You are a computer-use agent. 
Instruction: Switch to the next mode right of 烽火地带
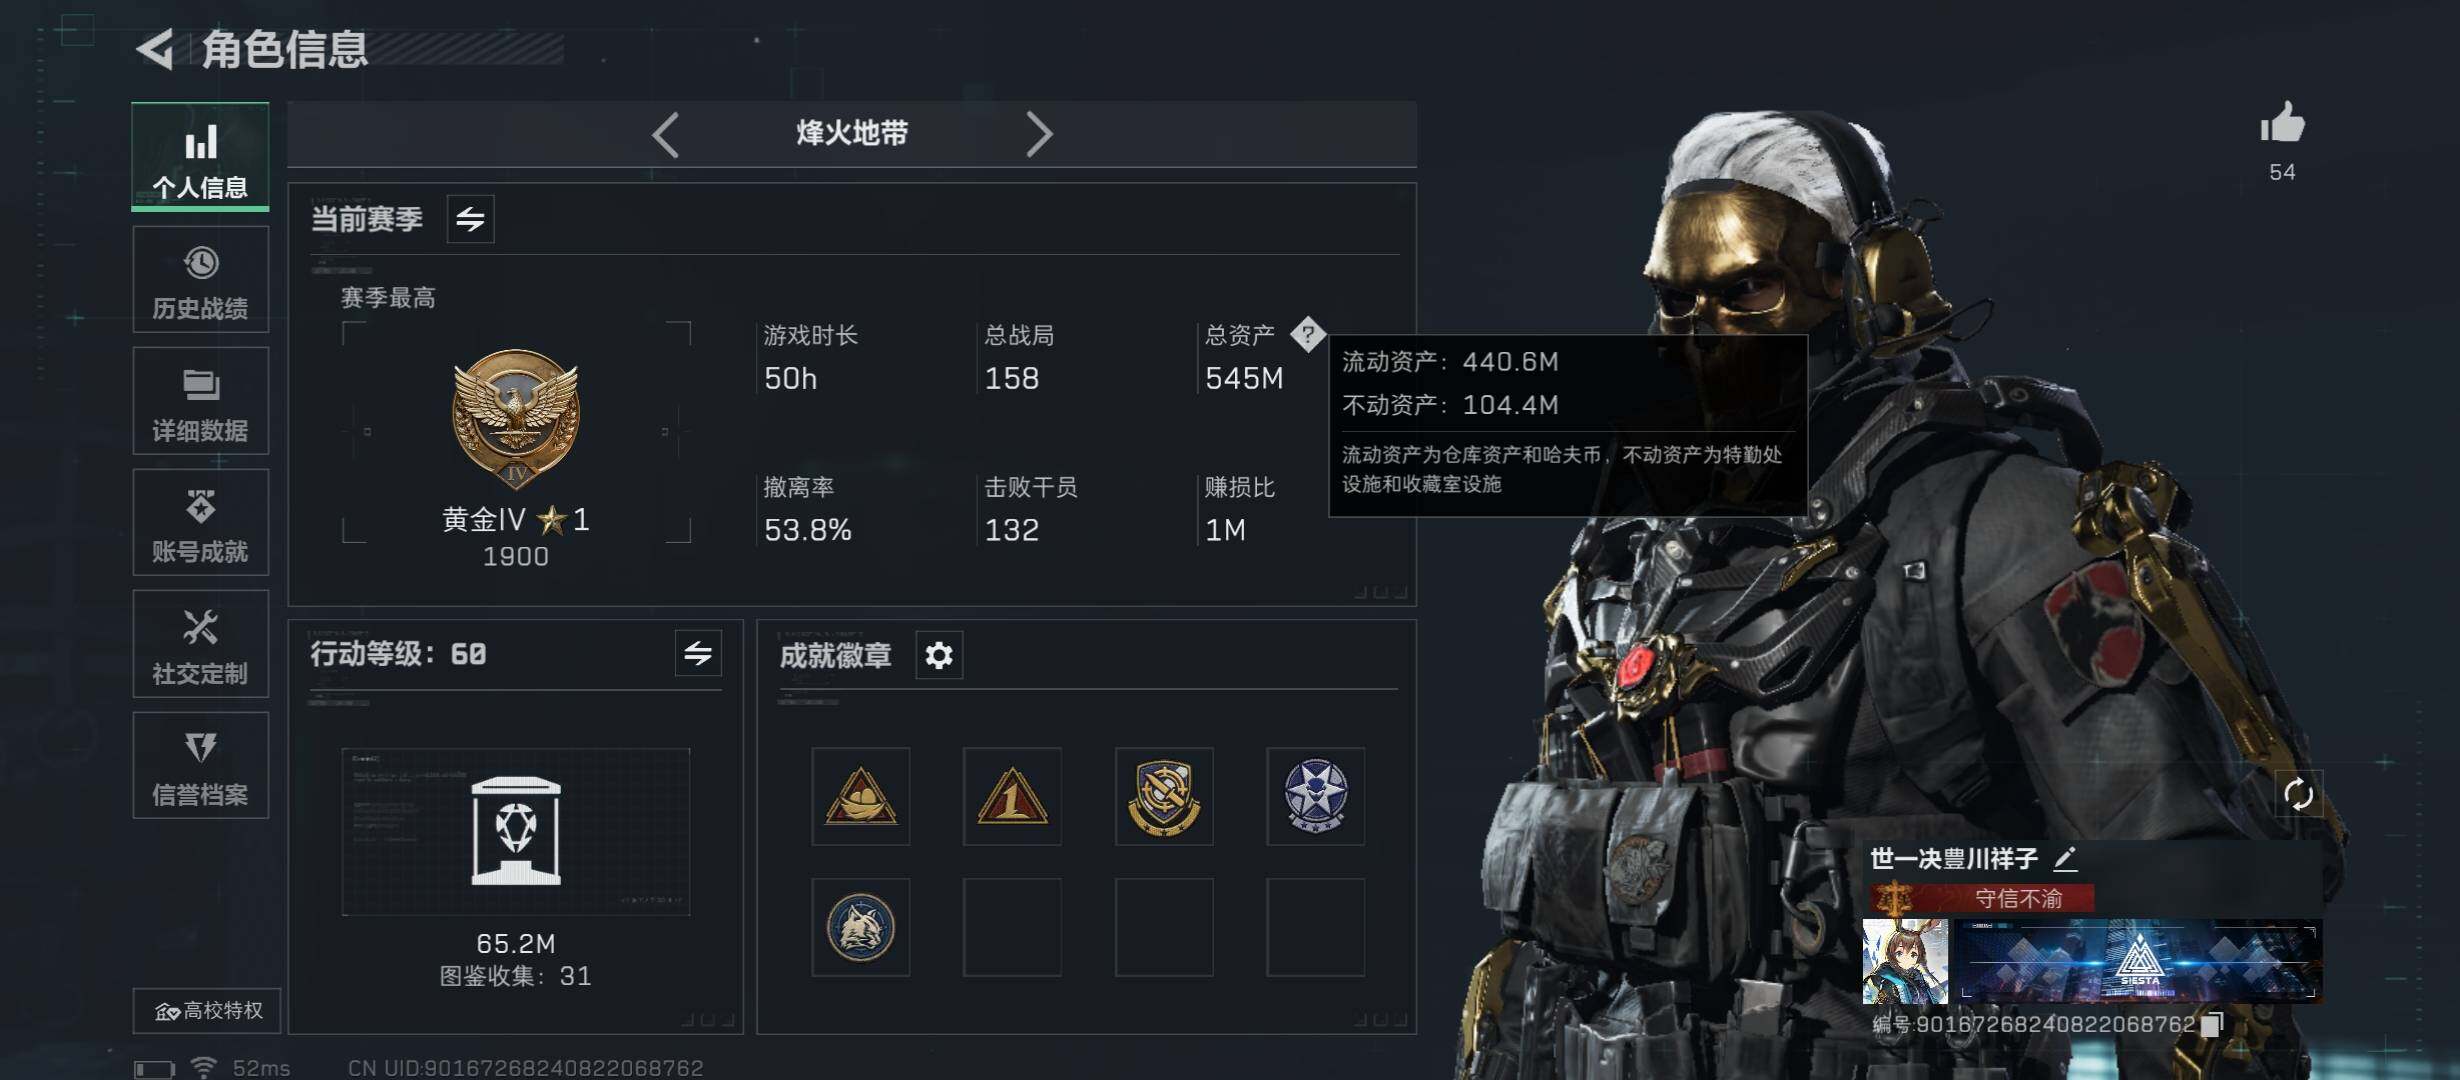[x=1039, y=134]
